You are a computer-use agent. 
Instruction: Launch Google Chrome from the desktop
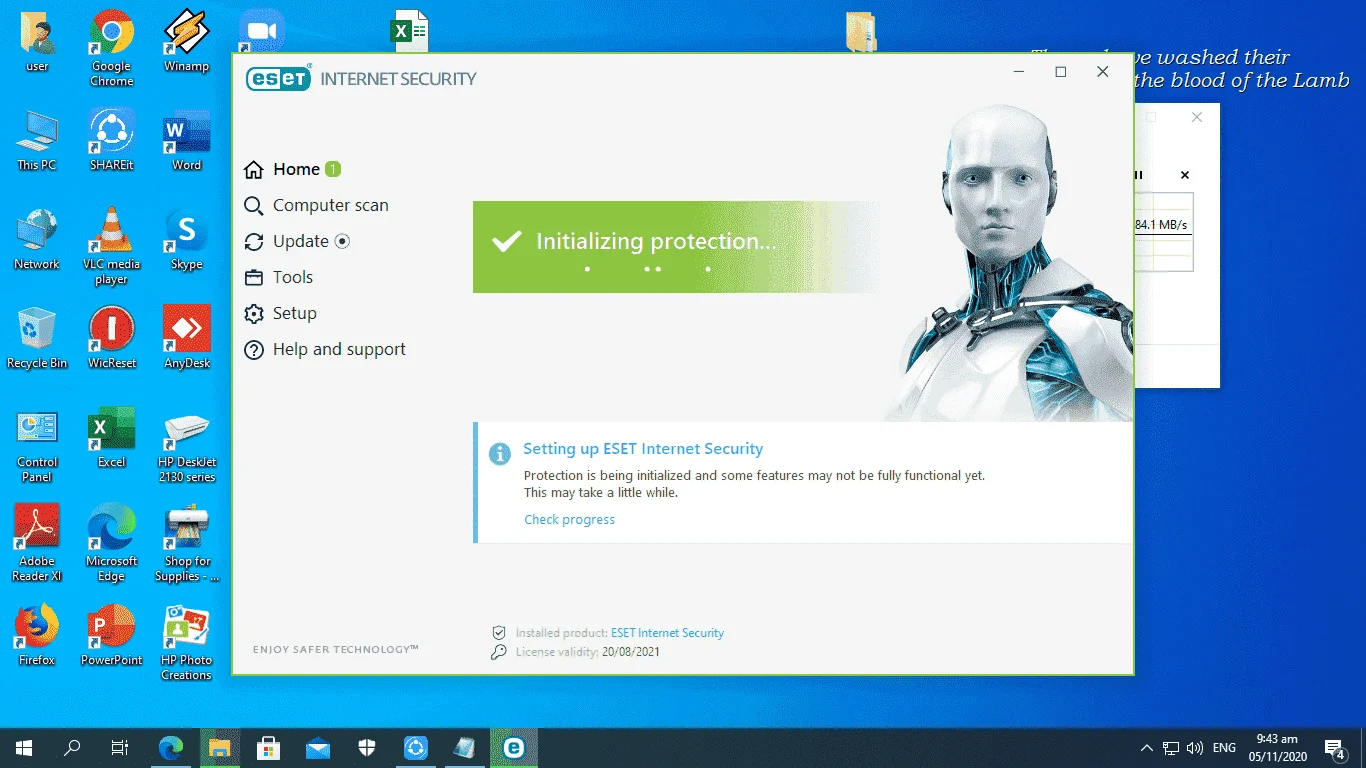pos(112,48)
